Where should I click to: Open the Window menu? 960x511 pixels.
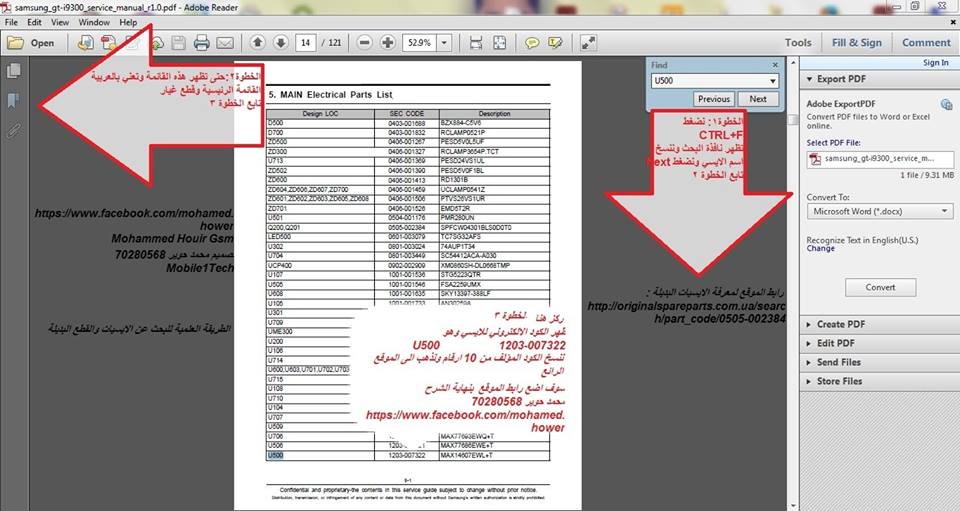[x=94, y=22]
